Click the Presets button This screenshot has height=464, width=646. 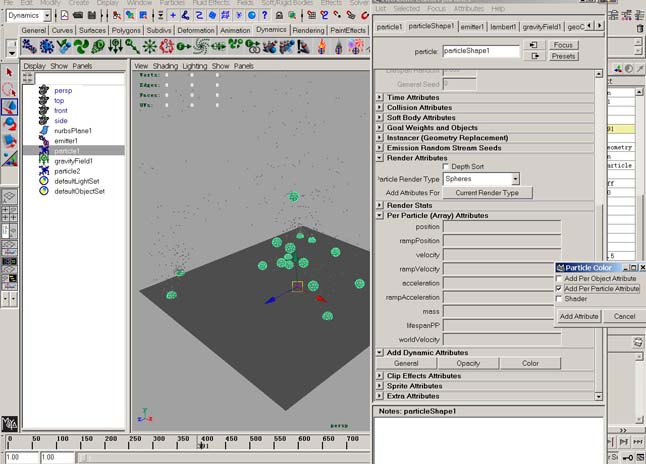[x=563, y=56]
